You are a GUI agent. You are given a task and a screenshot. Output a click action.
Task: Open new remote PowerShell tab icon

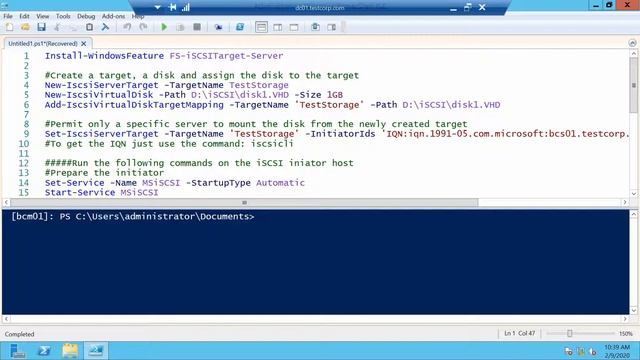click(x=218, y=27)
